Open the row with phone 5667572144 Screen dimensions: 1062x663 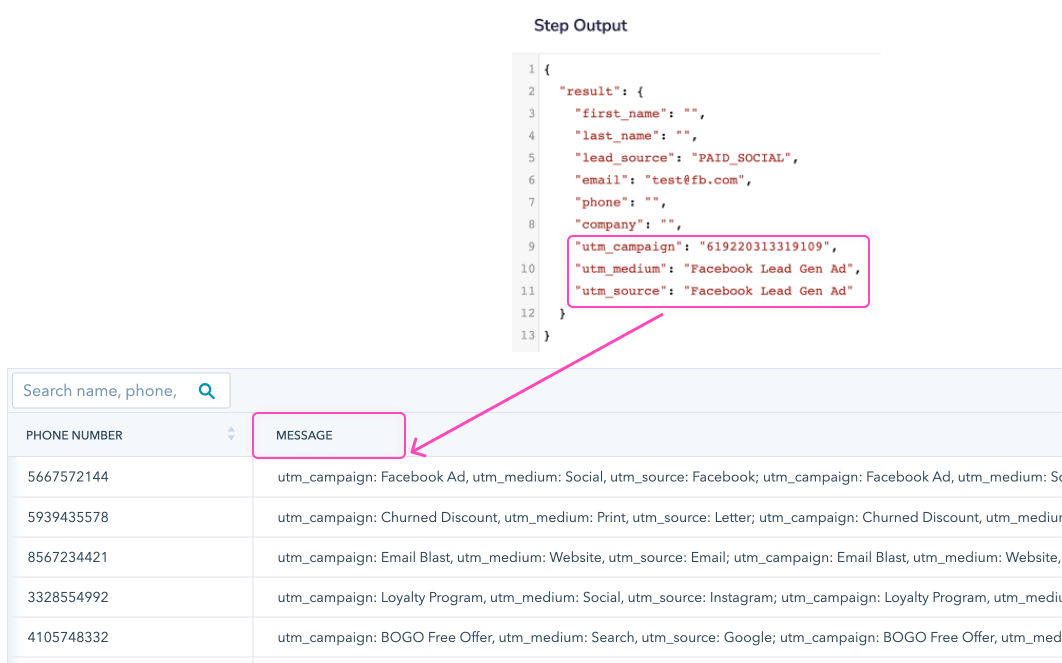(68, 477)
